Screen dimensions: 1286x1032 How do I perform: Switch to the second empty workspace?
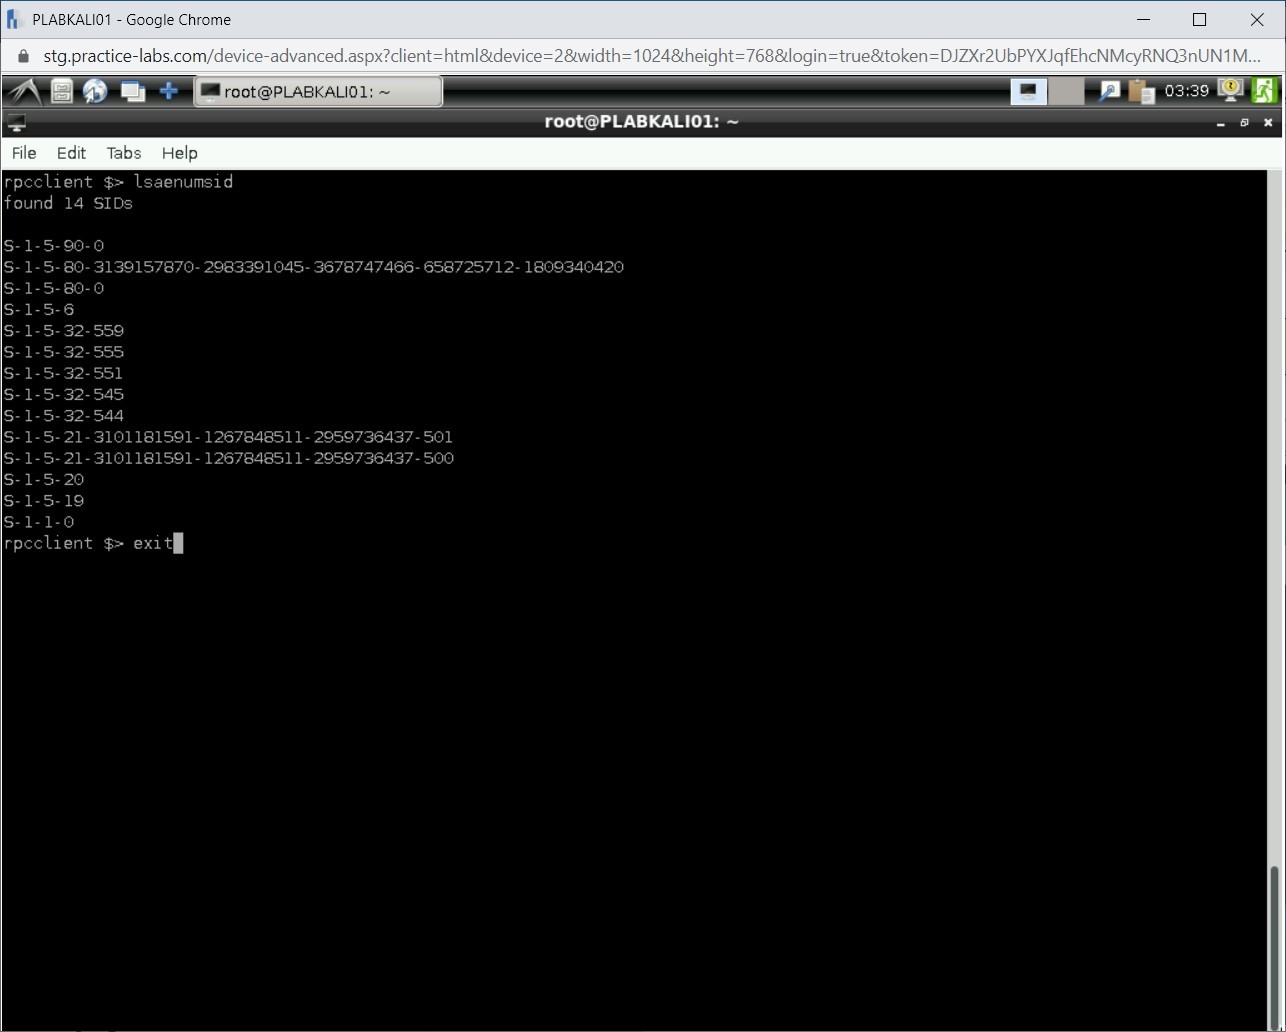1066,92
